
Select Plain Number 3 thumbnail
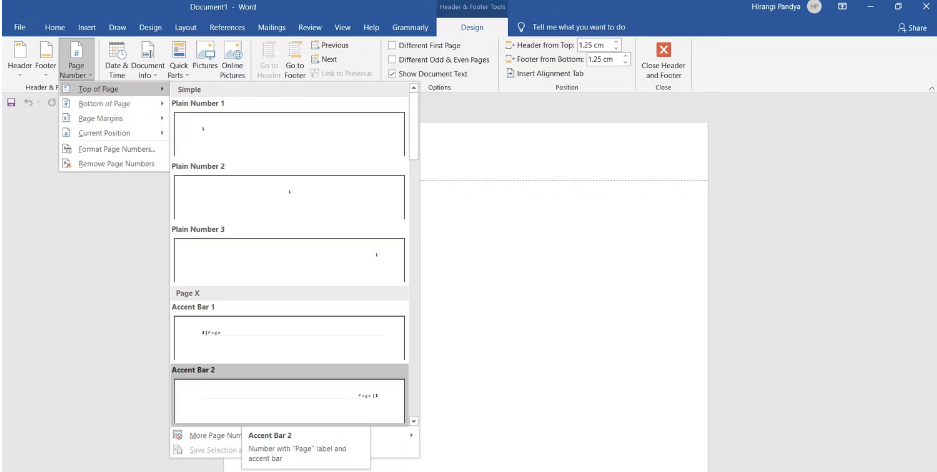pyautogui.click(x=289, y=260)
